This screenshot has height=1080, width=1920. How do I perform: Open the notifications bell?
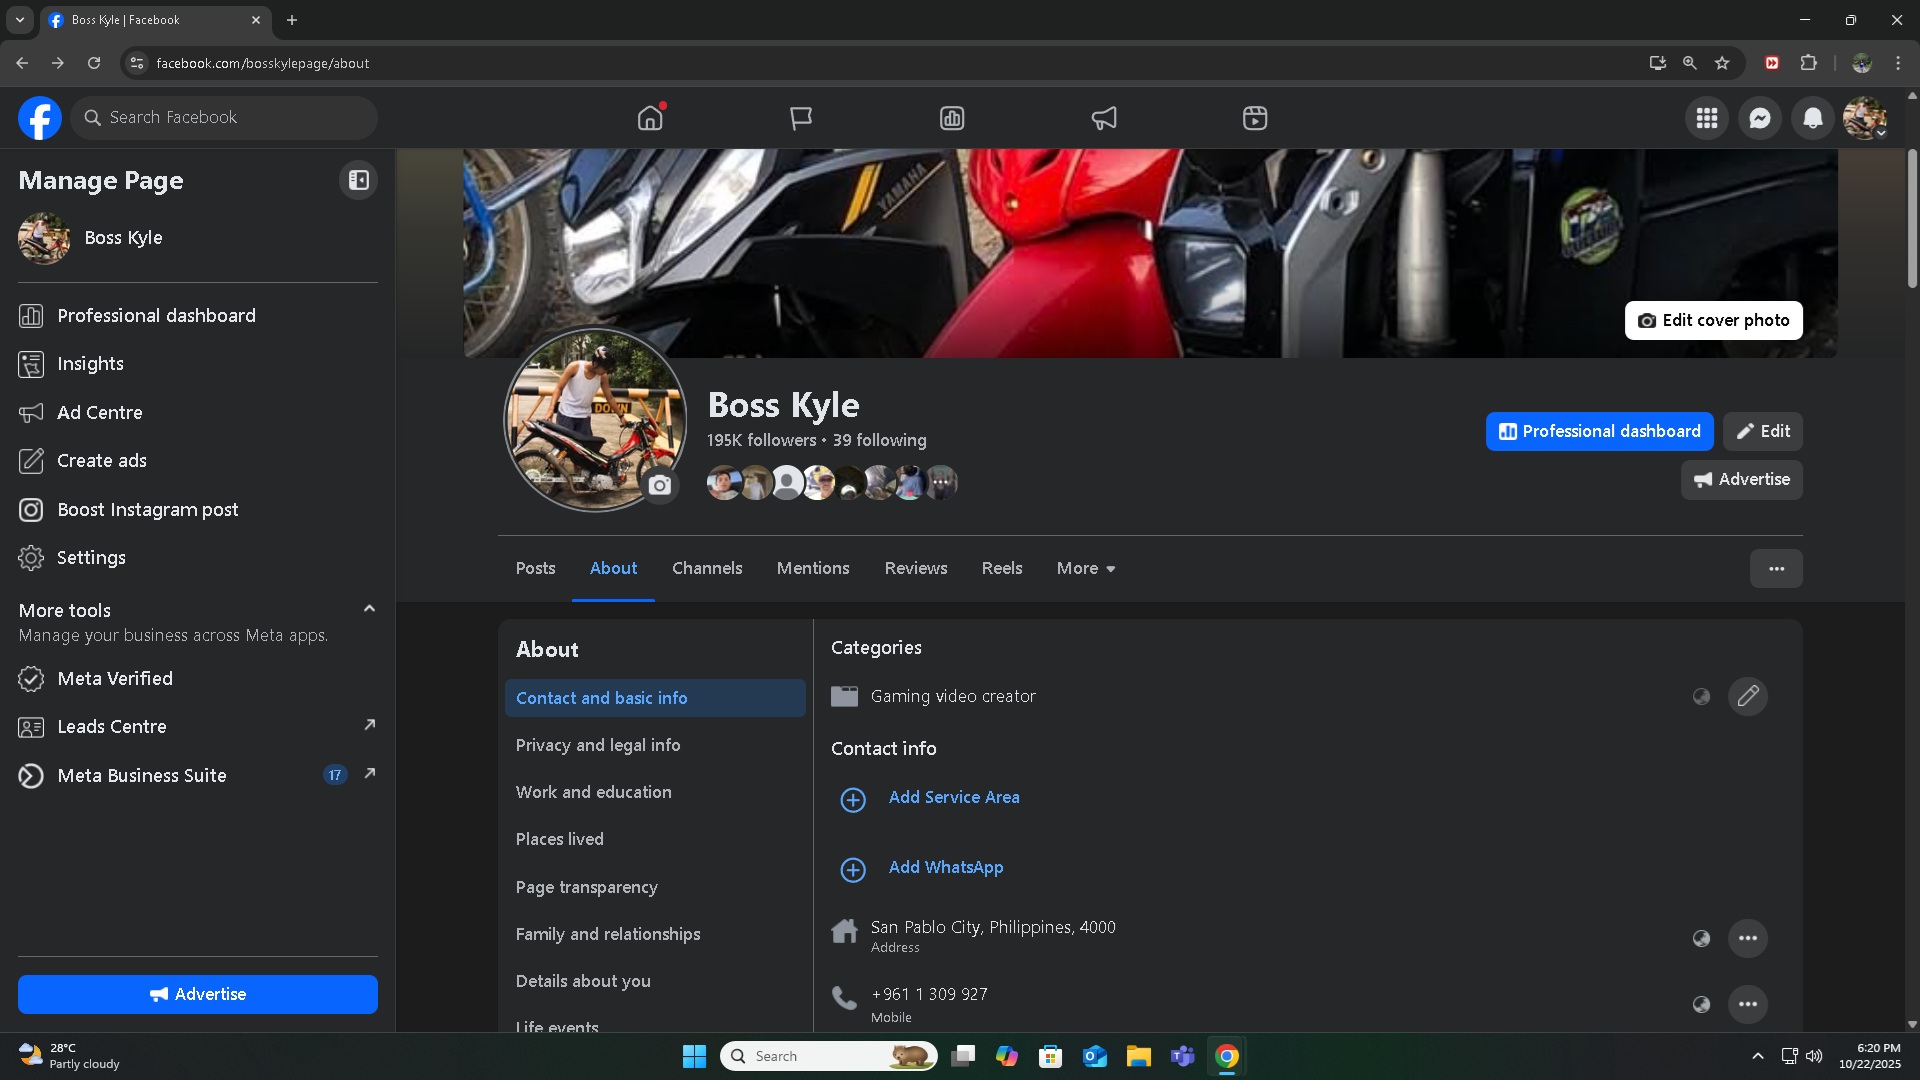(x=1812, y=118)
